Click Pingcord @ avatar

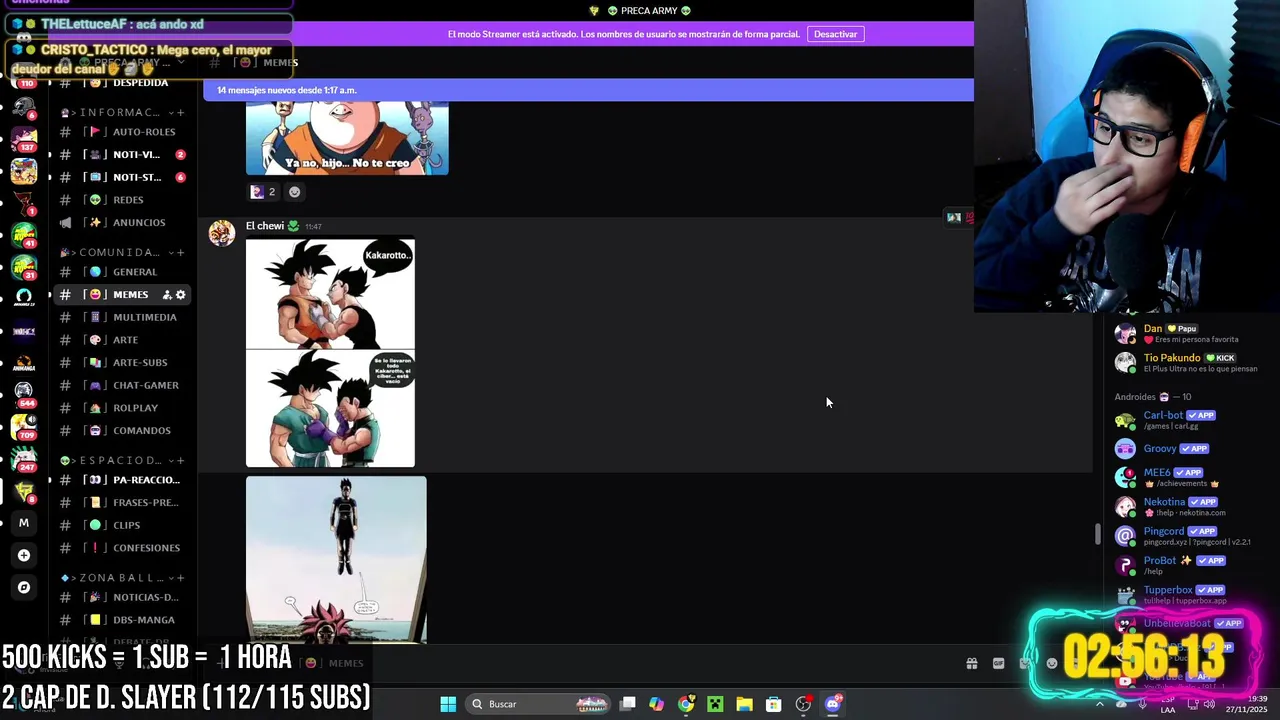pyautogui.click(x=1126, y=536)
